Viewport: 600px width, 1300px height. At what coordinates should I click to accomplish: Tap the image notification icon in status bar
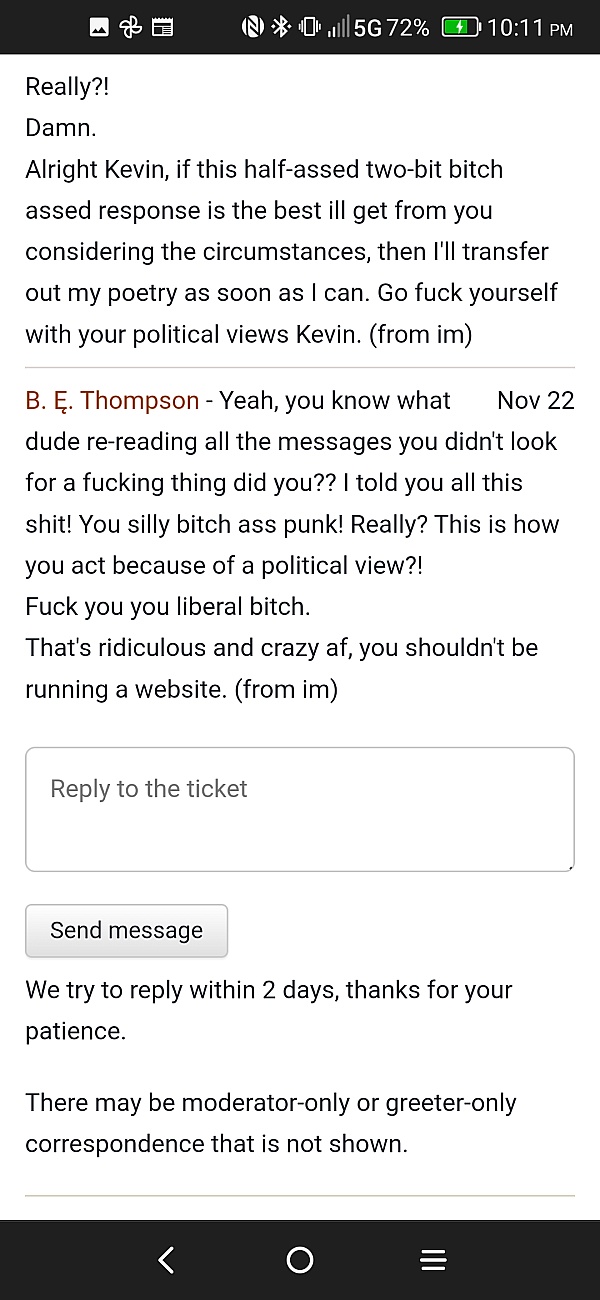(99, 28)
